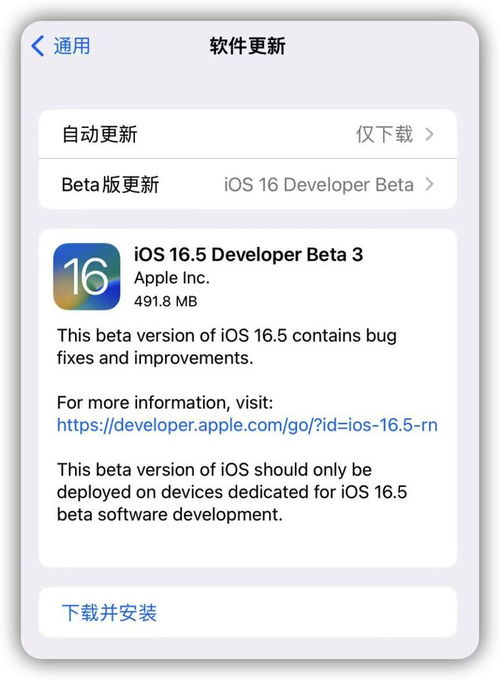The width and height of the screenshot is (500, 680).
Task: Tap the beta software development warning paragraph
Action: coord(232,492)
